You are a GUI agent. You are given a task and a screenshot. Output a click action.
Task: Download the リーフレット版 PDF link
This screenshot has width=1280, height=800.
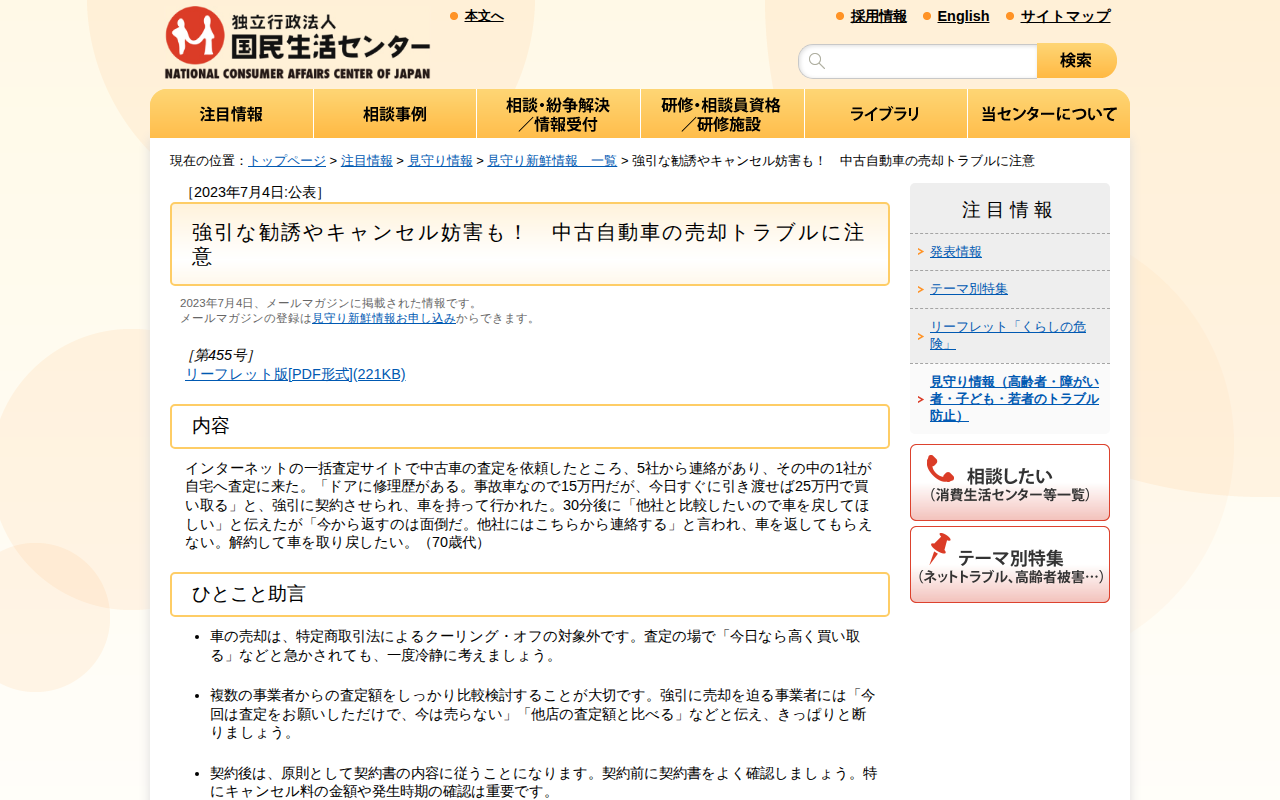(295, 374)
